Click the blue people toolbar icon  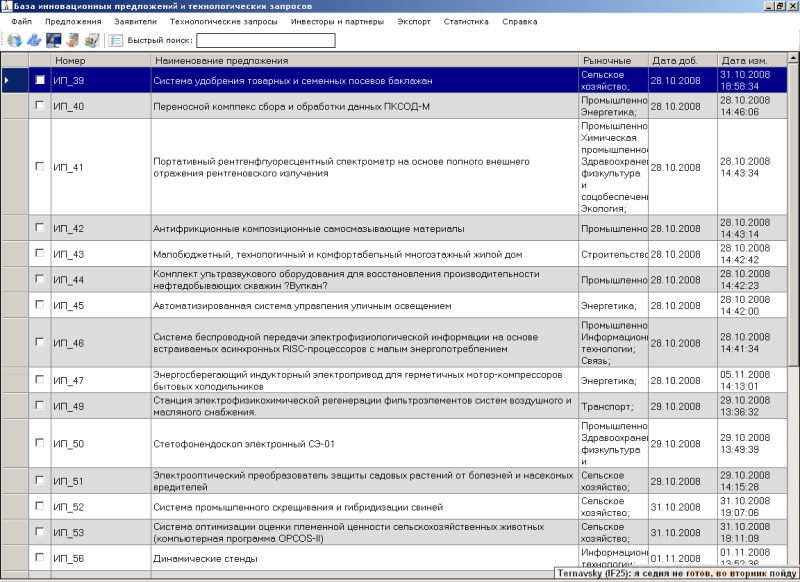34,40
